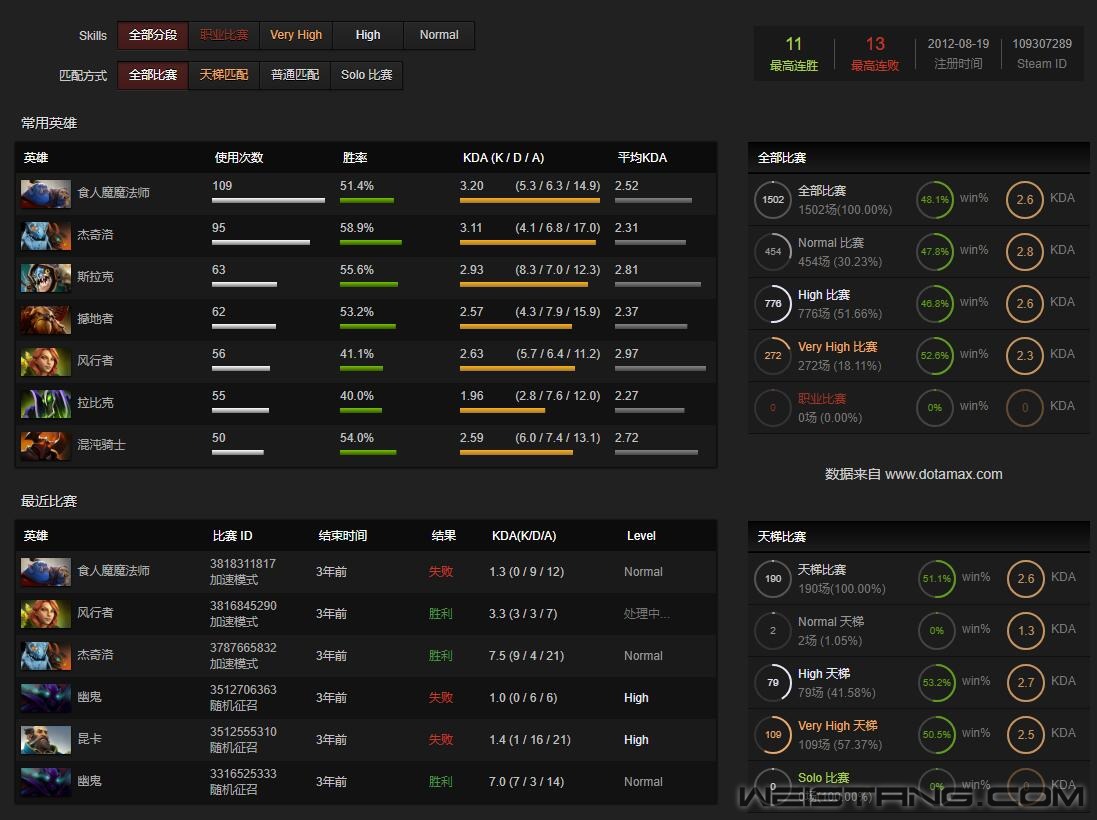Click the 776 High matches circle
The image size is (1097, 820).
click(772, 304)
